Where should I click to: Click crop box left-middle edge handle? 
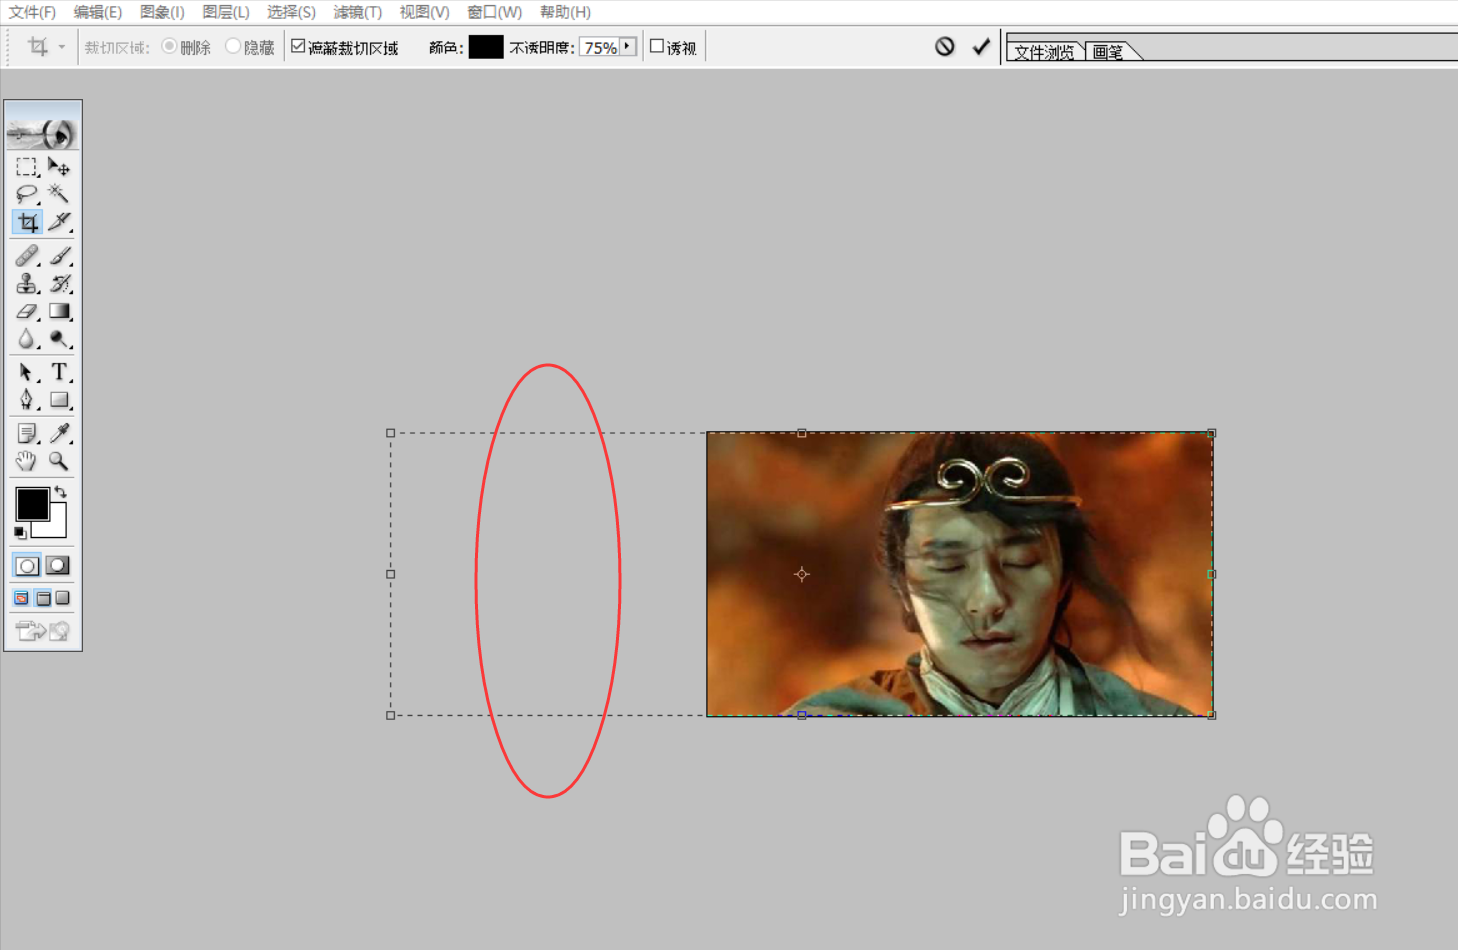pos(391,574)
